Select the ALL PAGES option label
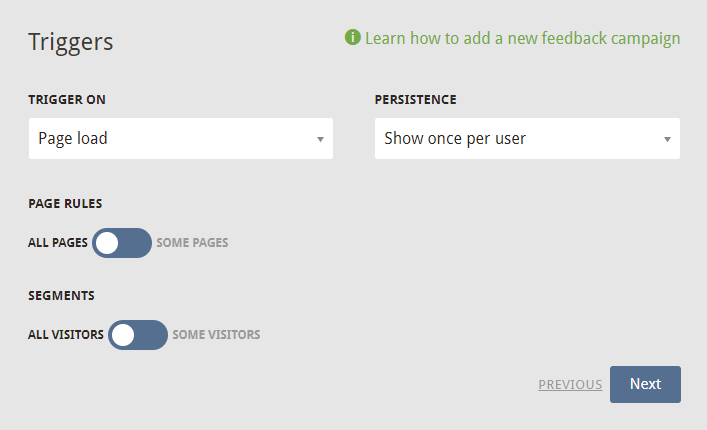The width and height of the screenshot is (707, 430). click(58, 243)
